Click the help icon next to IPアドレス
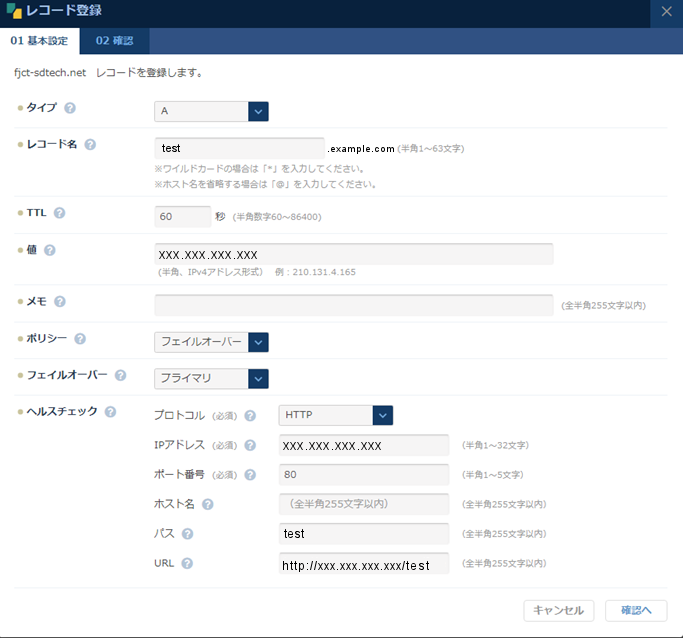 [x=250, y=445]
